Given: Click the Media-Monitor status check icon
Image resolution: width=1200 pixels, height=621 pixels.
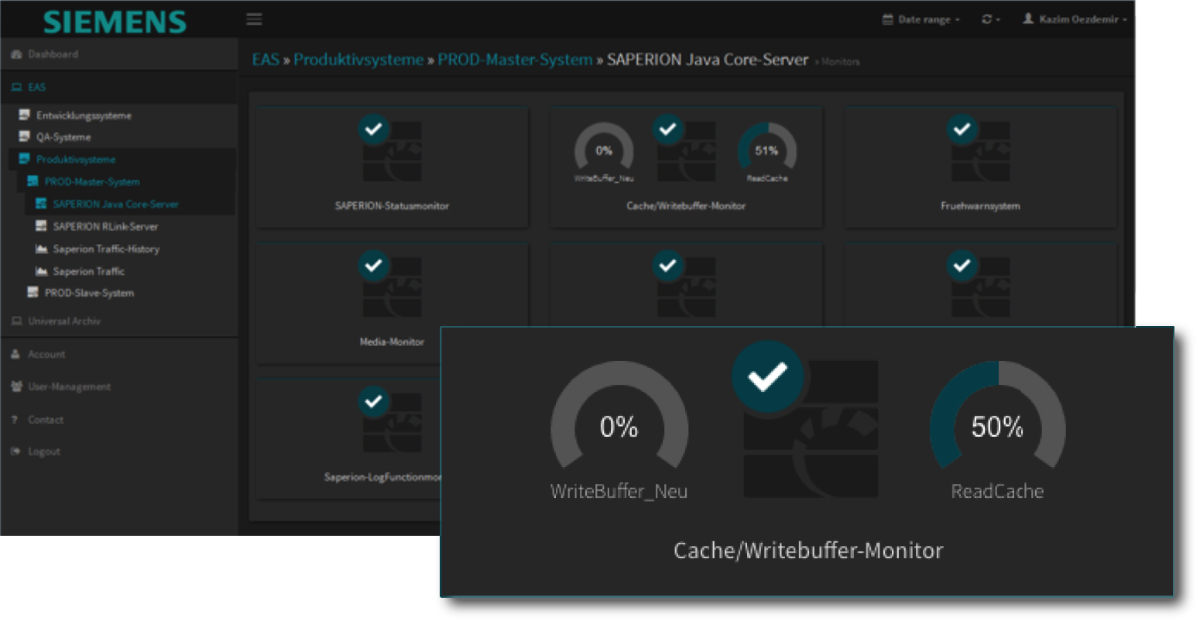Looking at the screenshot, I should click(373, 265).
